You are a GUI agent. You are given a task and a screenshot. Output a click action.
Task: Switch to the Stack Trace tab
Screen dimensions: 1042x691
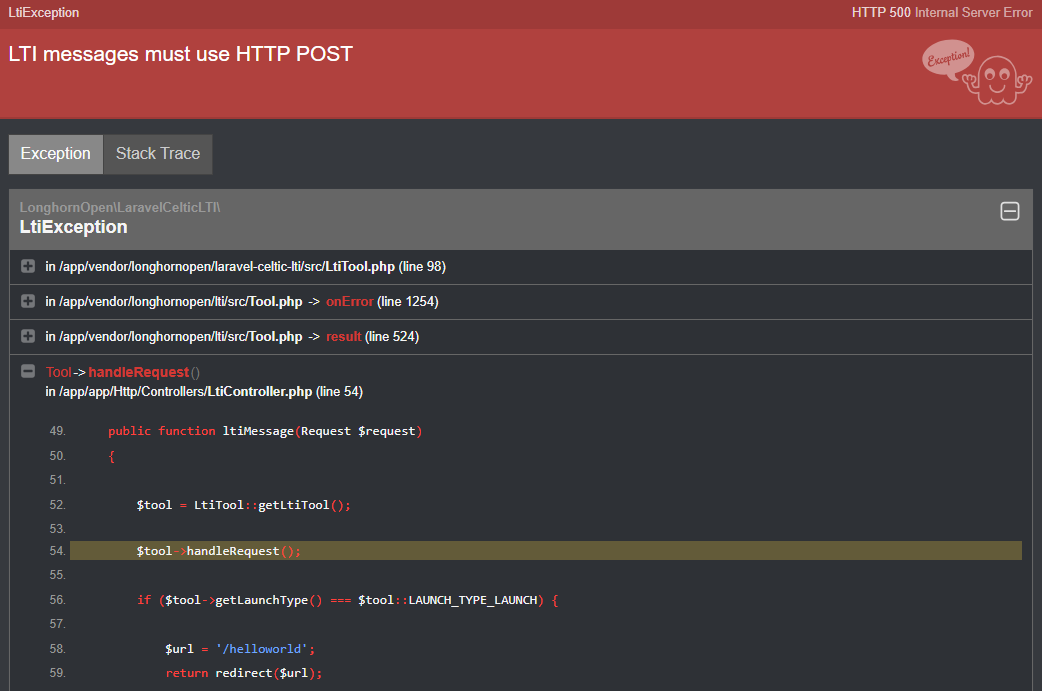(x=157, y=153)
